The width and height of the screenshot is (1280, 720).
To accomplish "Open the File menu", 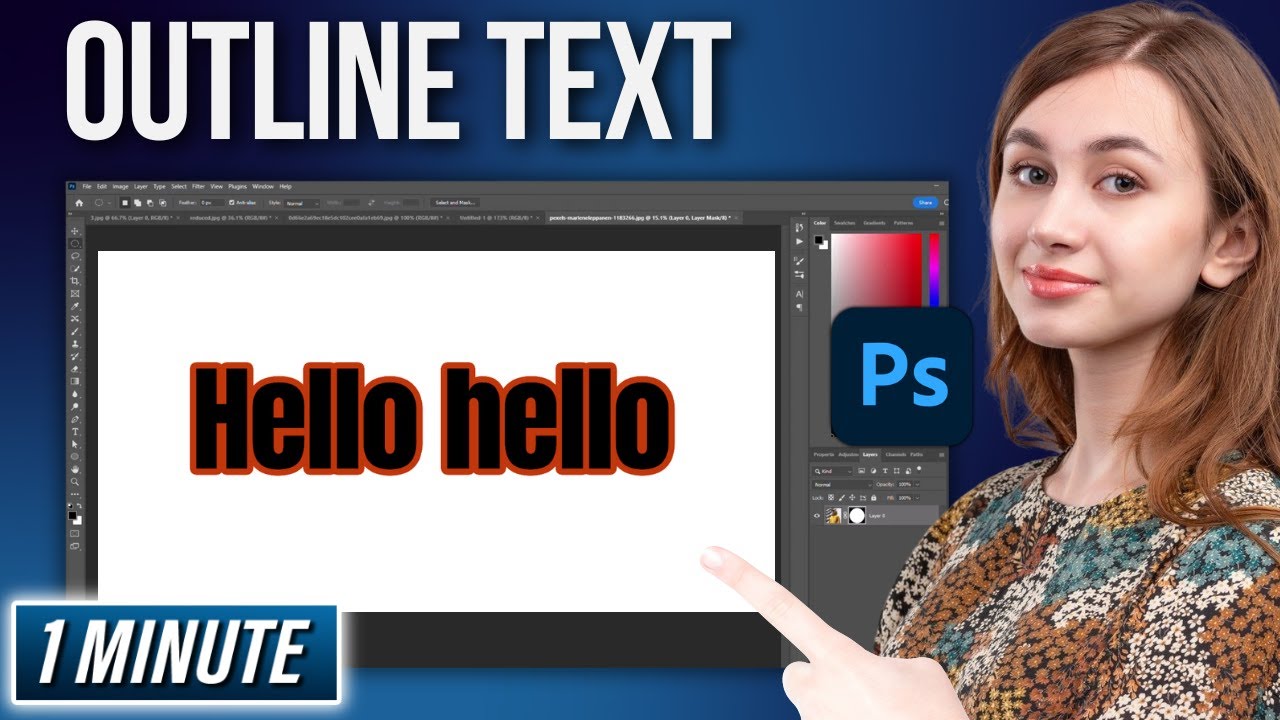I will [87, 186].
